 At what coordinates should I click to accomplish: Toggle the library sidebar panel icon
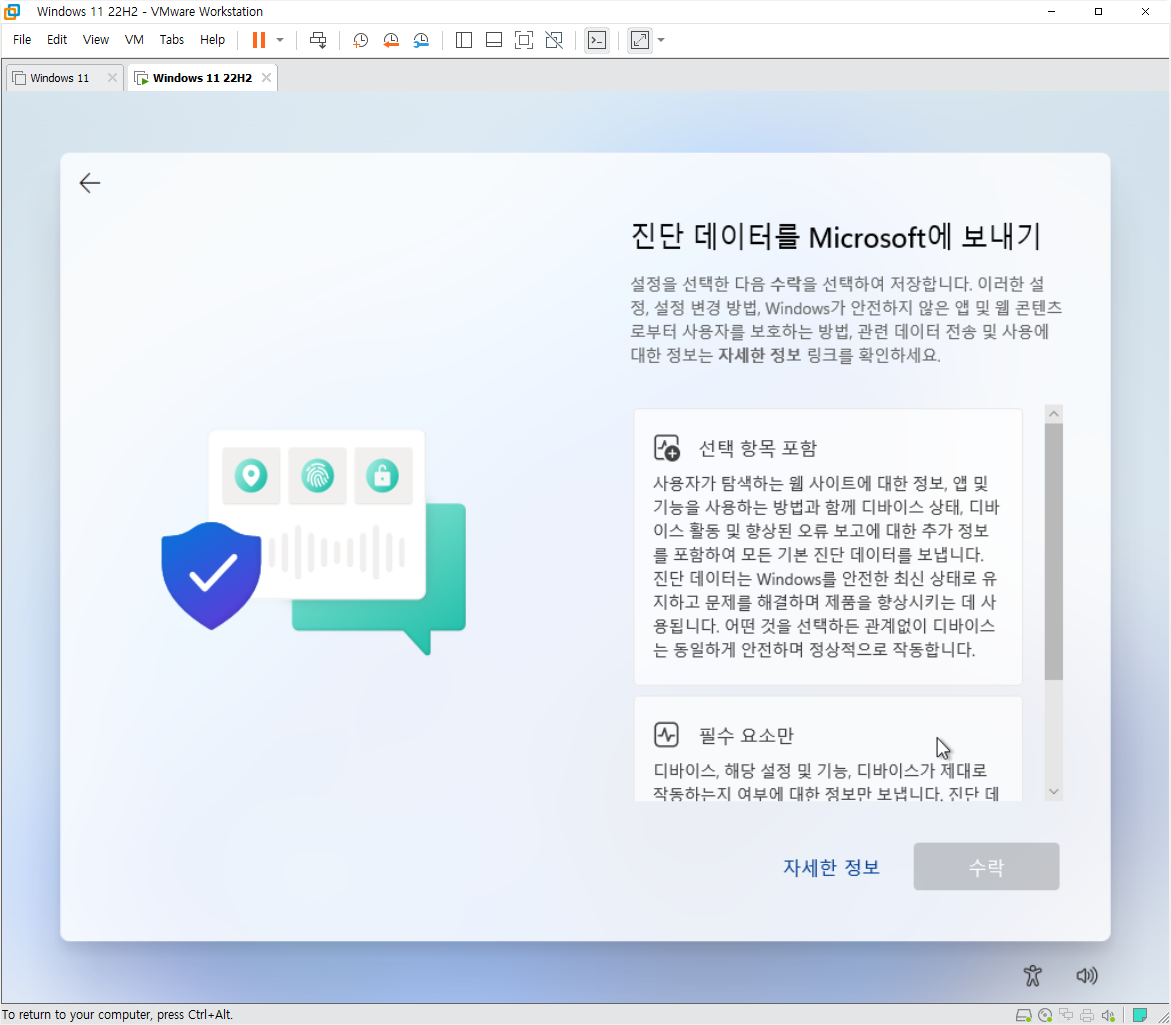464,40
